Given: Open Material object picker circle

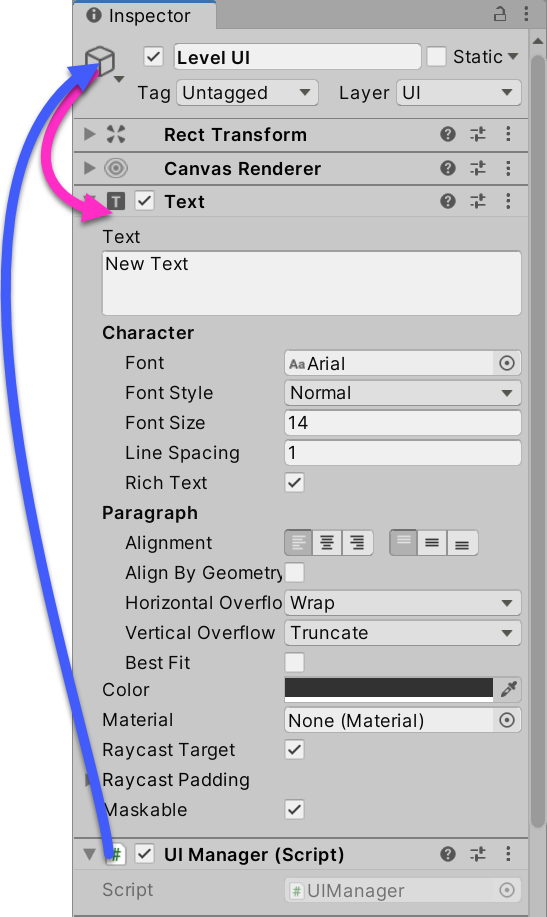Looking at the screenshot, I should (507, 720).
